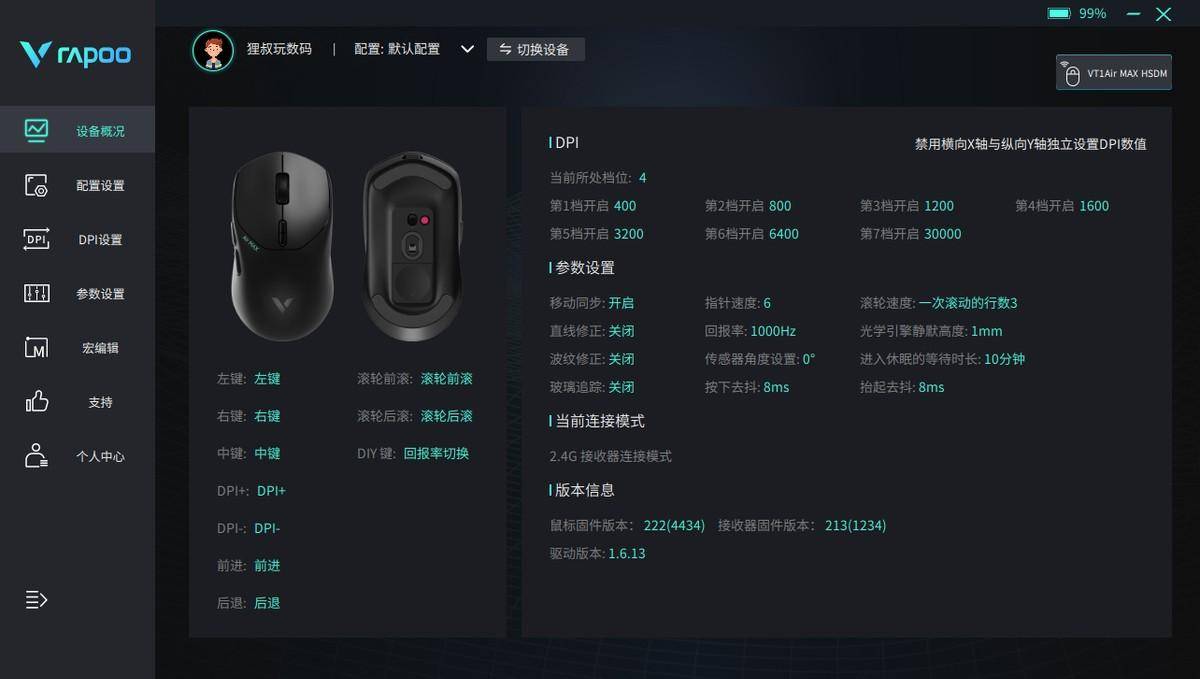Expand the 配置: 默认配置 dropdown arrow
The width and height of the screenshot is (1200, 679).
(467, 49)
